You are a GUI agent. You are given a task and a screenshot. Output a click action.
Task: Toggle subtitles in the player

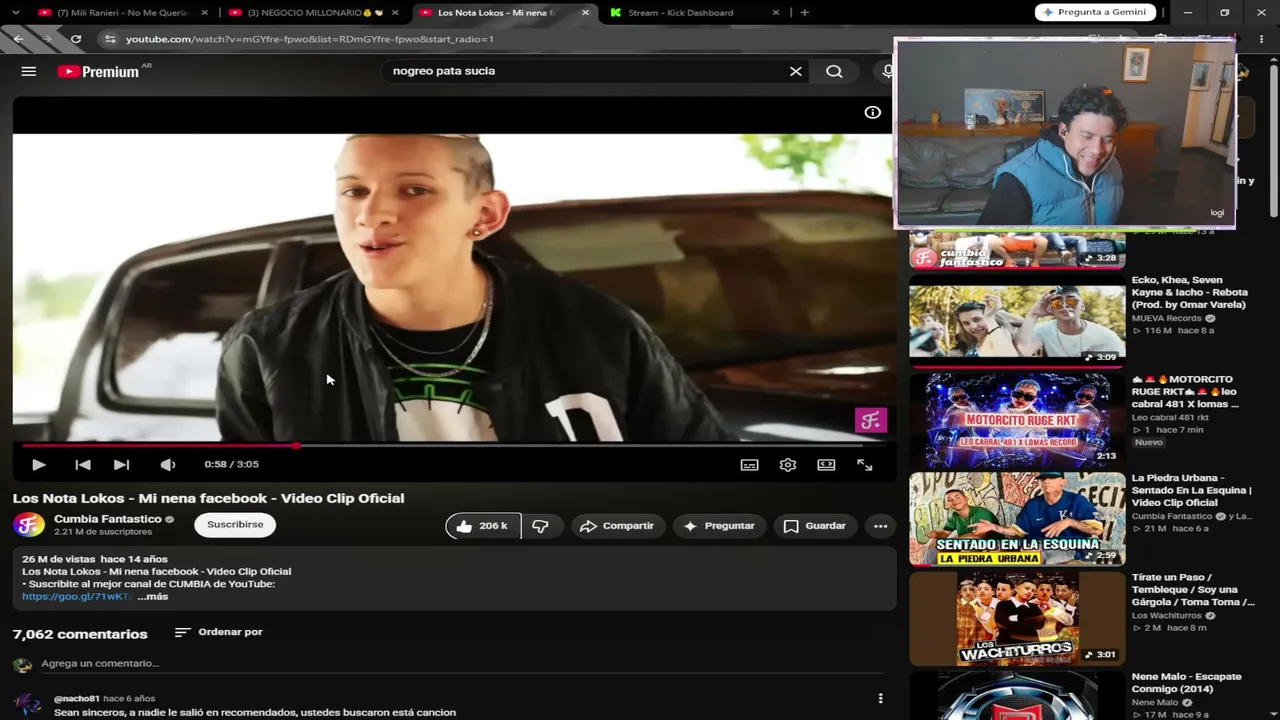(x=749, y=464)
